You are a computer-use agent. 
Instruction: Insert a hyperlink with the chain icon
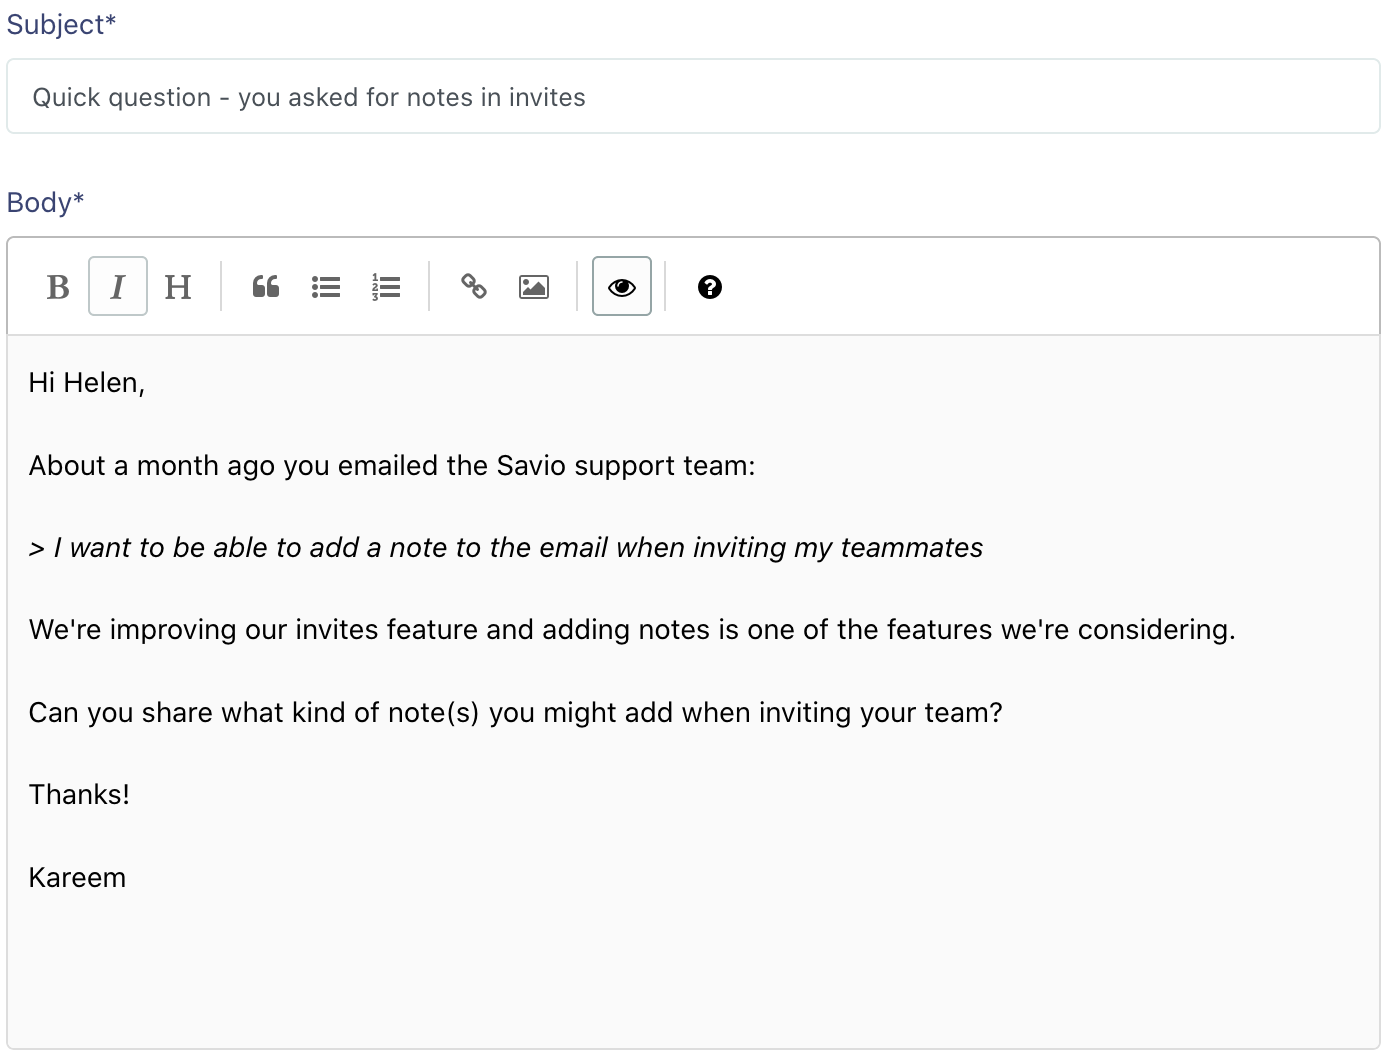474,287
